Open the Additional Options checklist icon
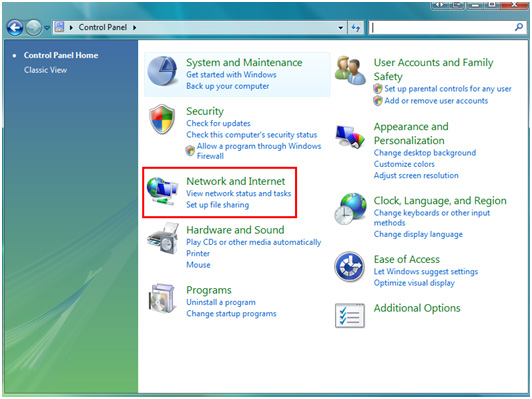The image size is (532, 399). click(350, 315)
